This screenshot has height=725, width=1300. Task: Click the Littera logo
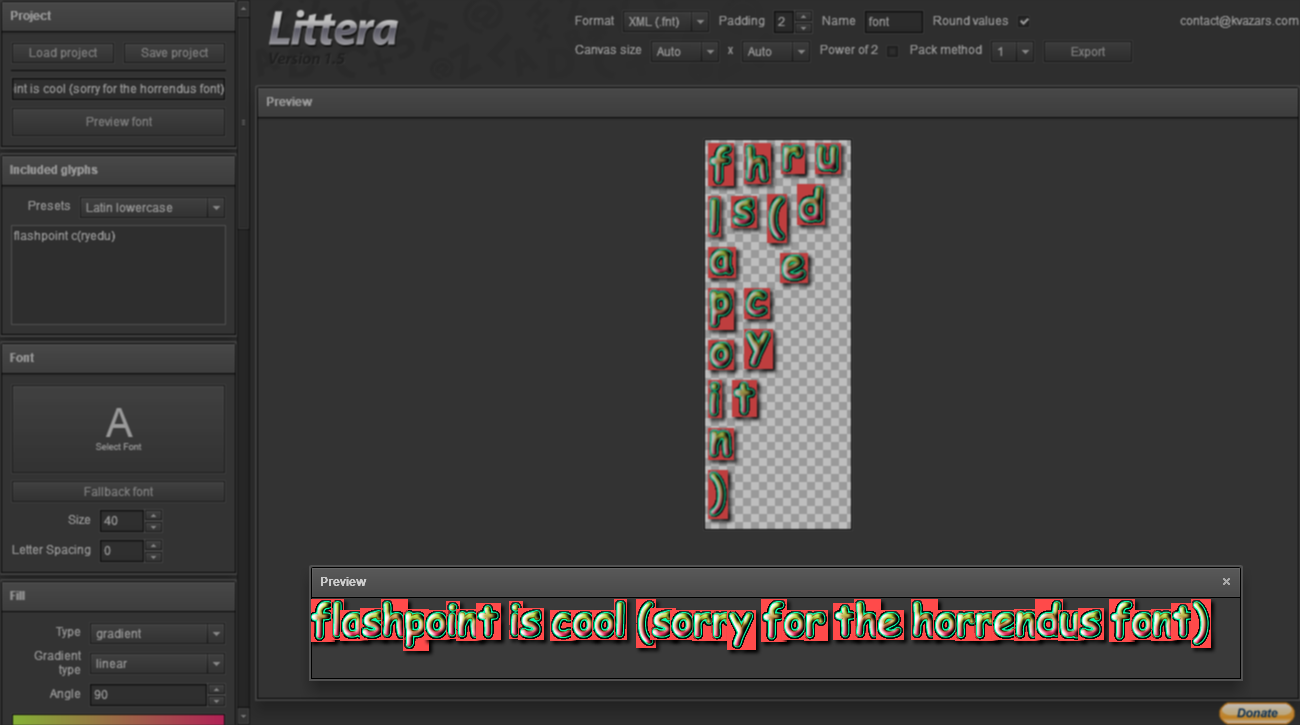(x=333, y=30)
